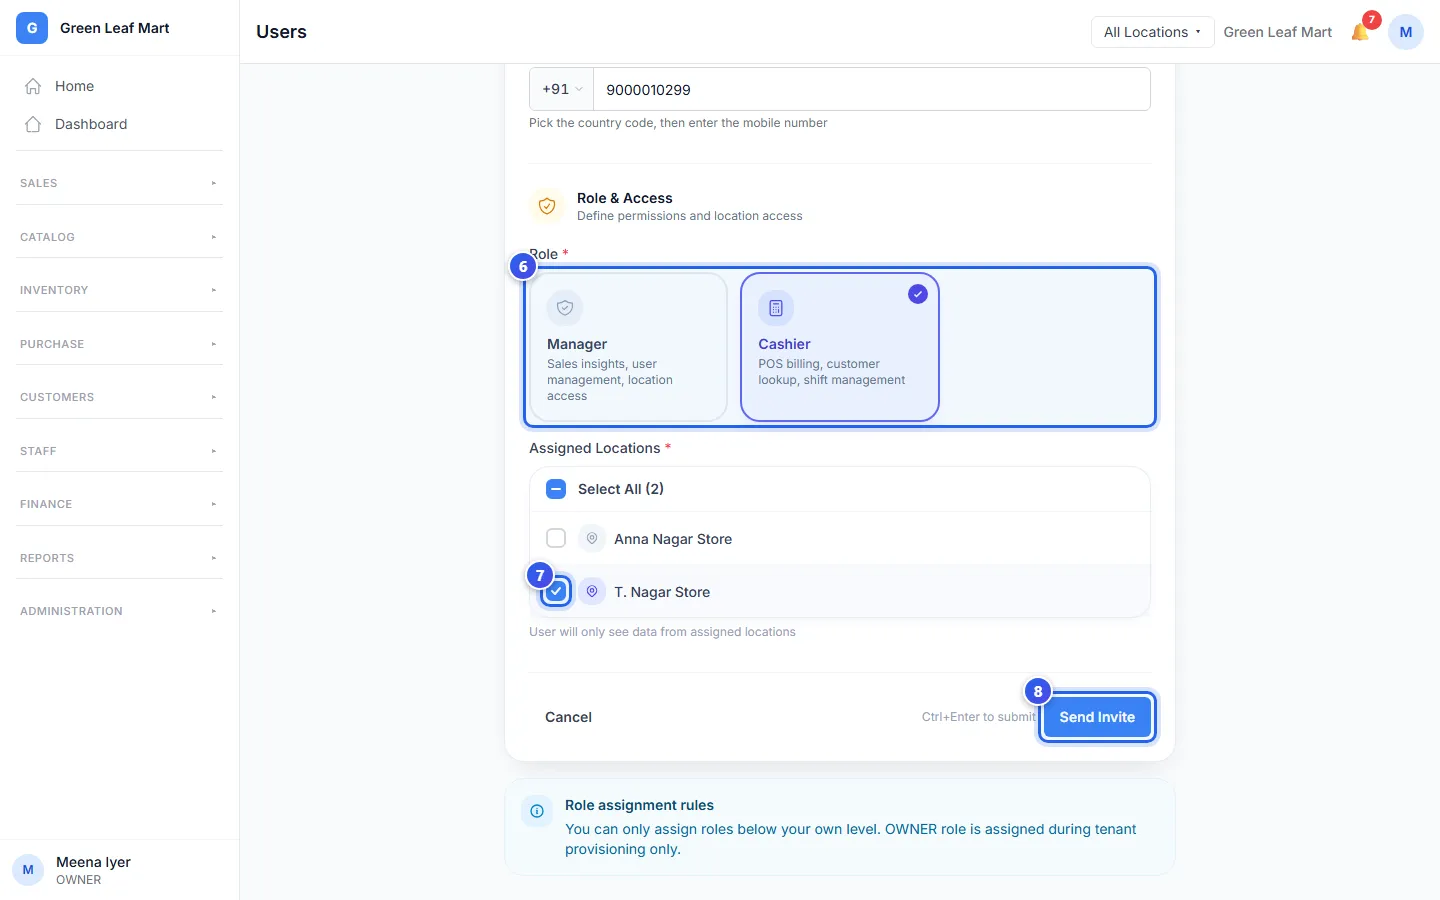Toggle the Select All locations checkbox
The height and width of the screenshot is (900, 1440).
[x=556, y=489]
